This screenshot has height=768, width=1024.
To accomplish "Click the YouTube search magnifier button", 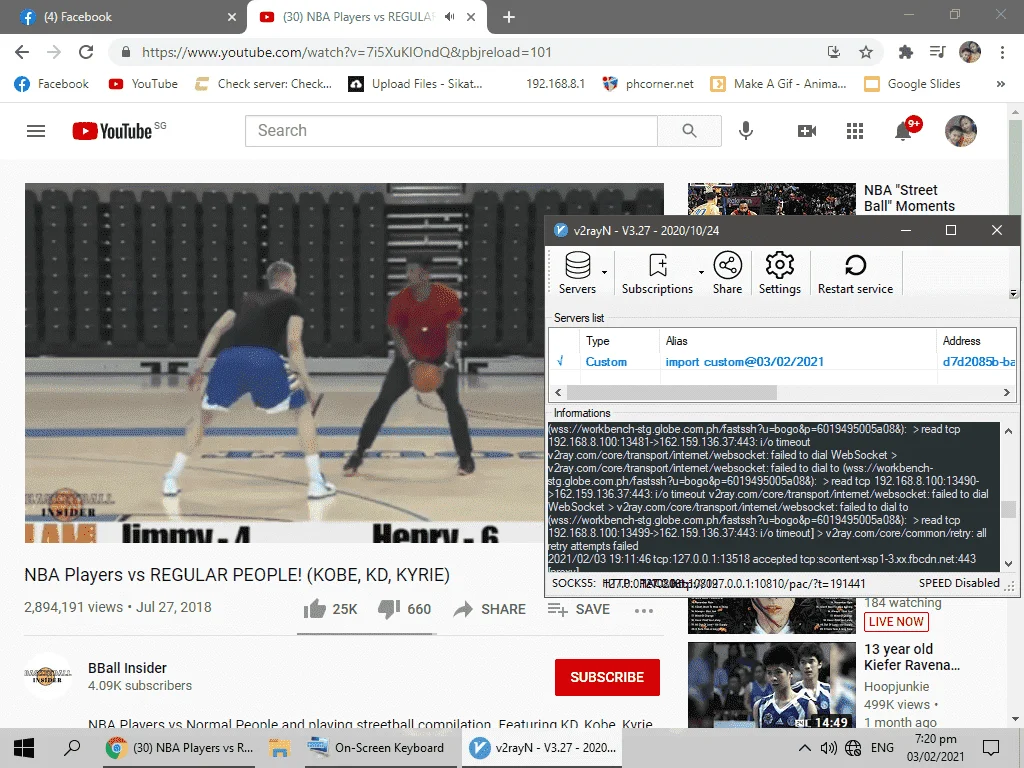I will pyautogui.click(x=689, y=131).
